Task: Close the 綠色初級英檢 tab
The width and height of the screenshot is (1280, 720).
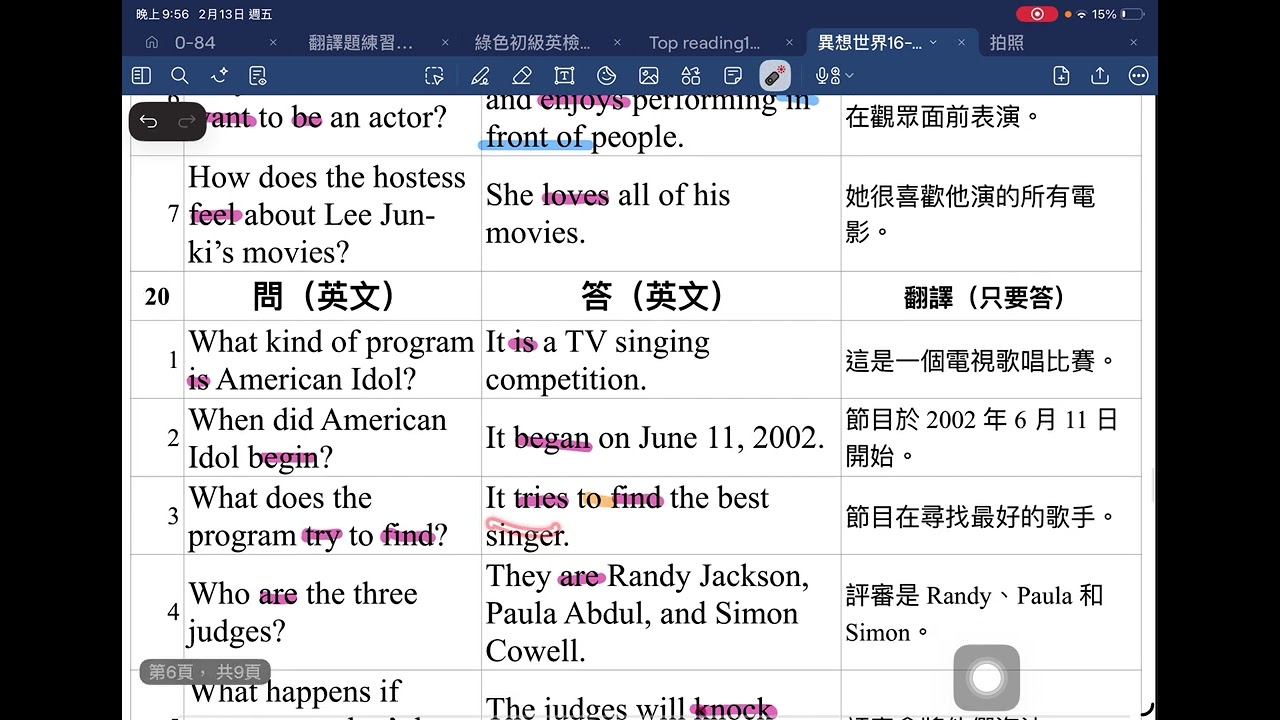Action: (x=617, y=43)
